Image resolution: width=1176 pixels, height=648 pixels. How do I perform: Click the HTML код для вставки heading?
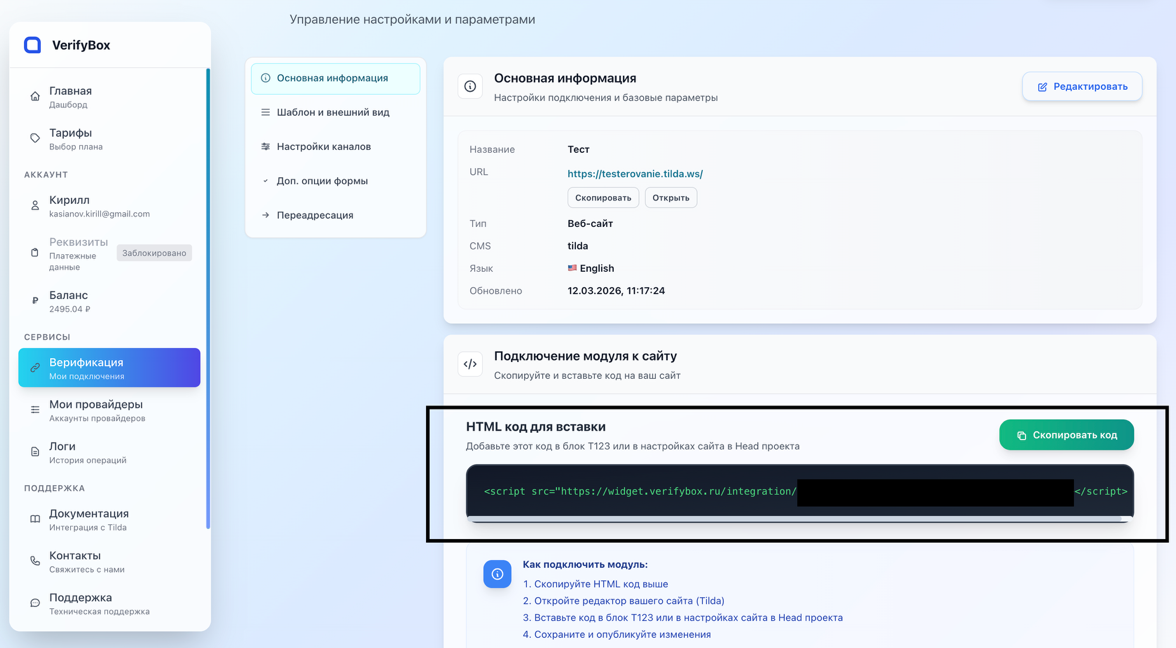(x=536, y=427)
